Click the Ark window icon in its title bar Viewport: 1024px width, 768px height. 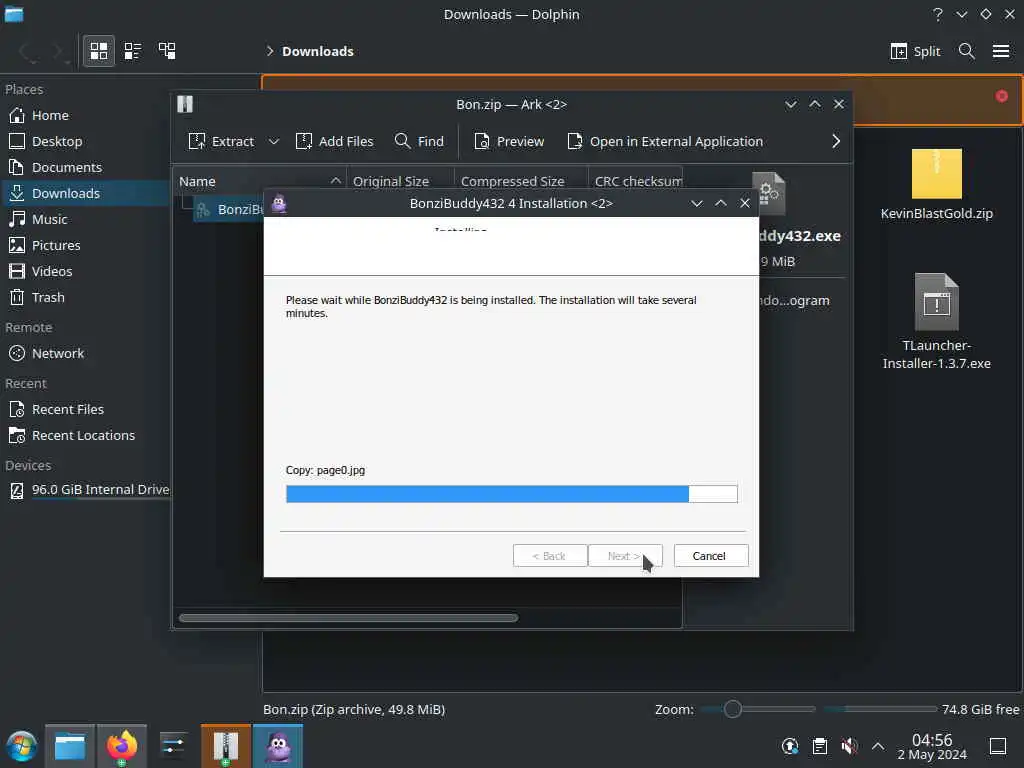tap(185, 104)
